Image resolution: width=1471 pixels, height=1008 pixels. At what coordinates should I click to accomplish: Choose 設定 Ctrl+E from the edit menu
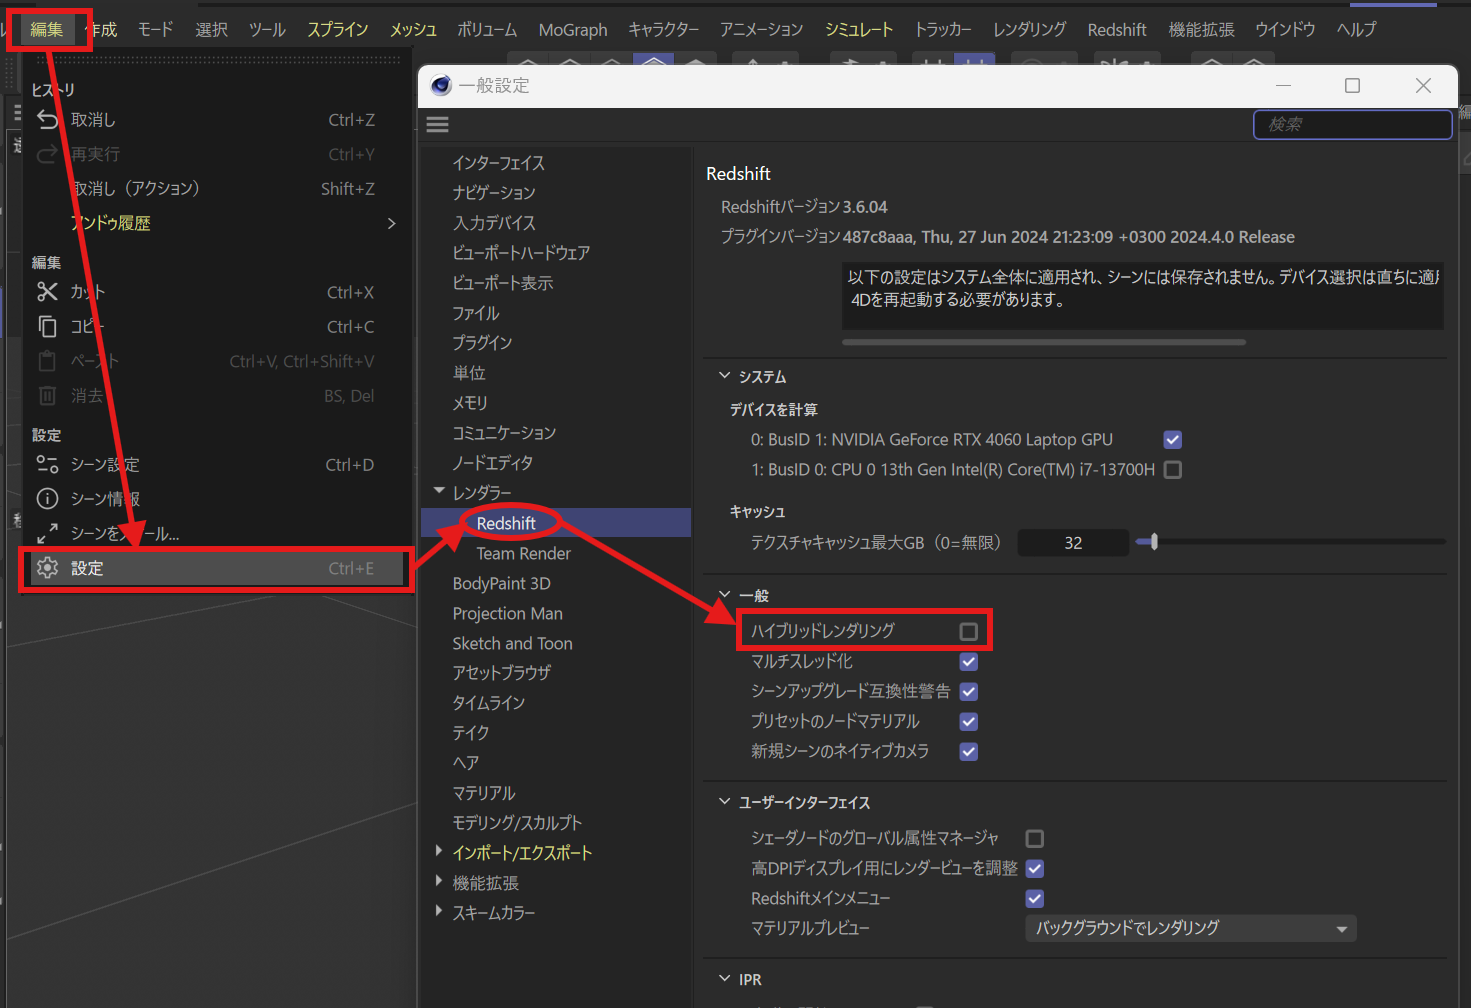[x=216, y=568]
